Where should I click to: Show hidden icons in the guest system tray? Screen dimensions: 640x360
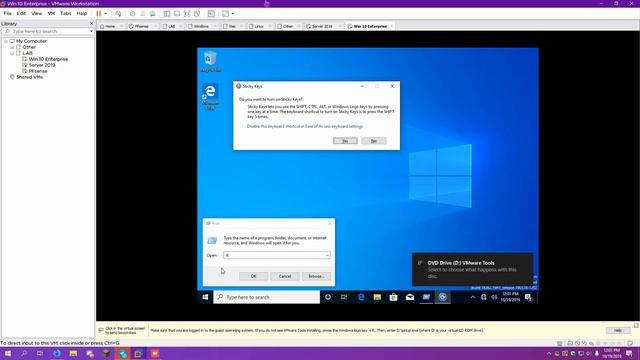click(x=473, y=297)
